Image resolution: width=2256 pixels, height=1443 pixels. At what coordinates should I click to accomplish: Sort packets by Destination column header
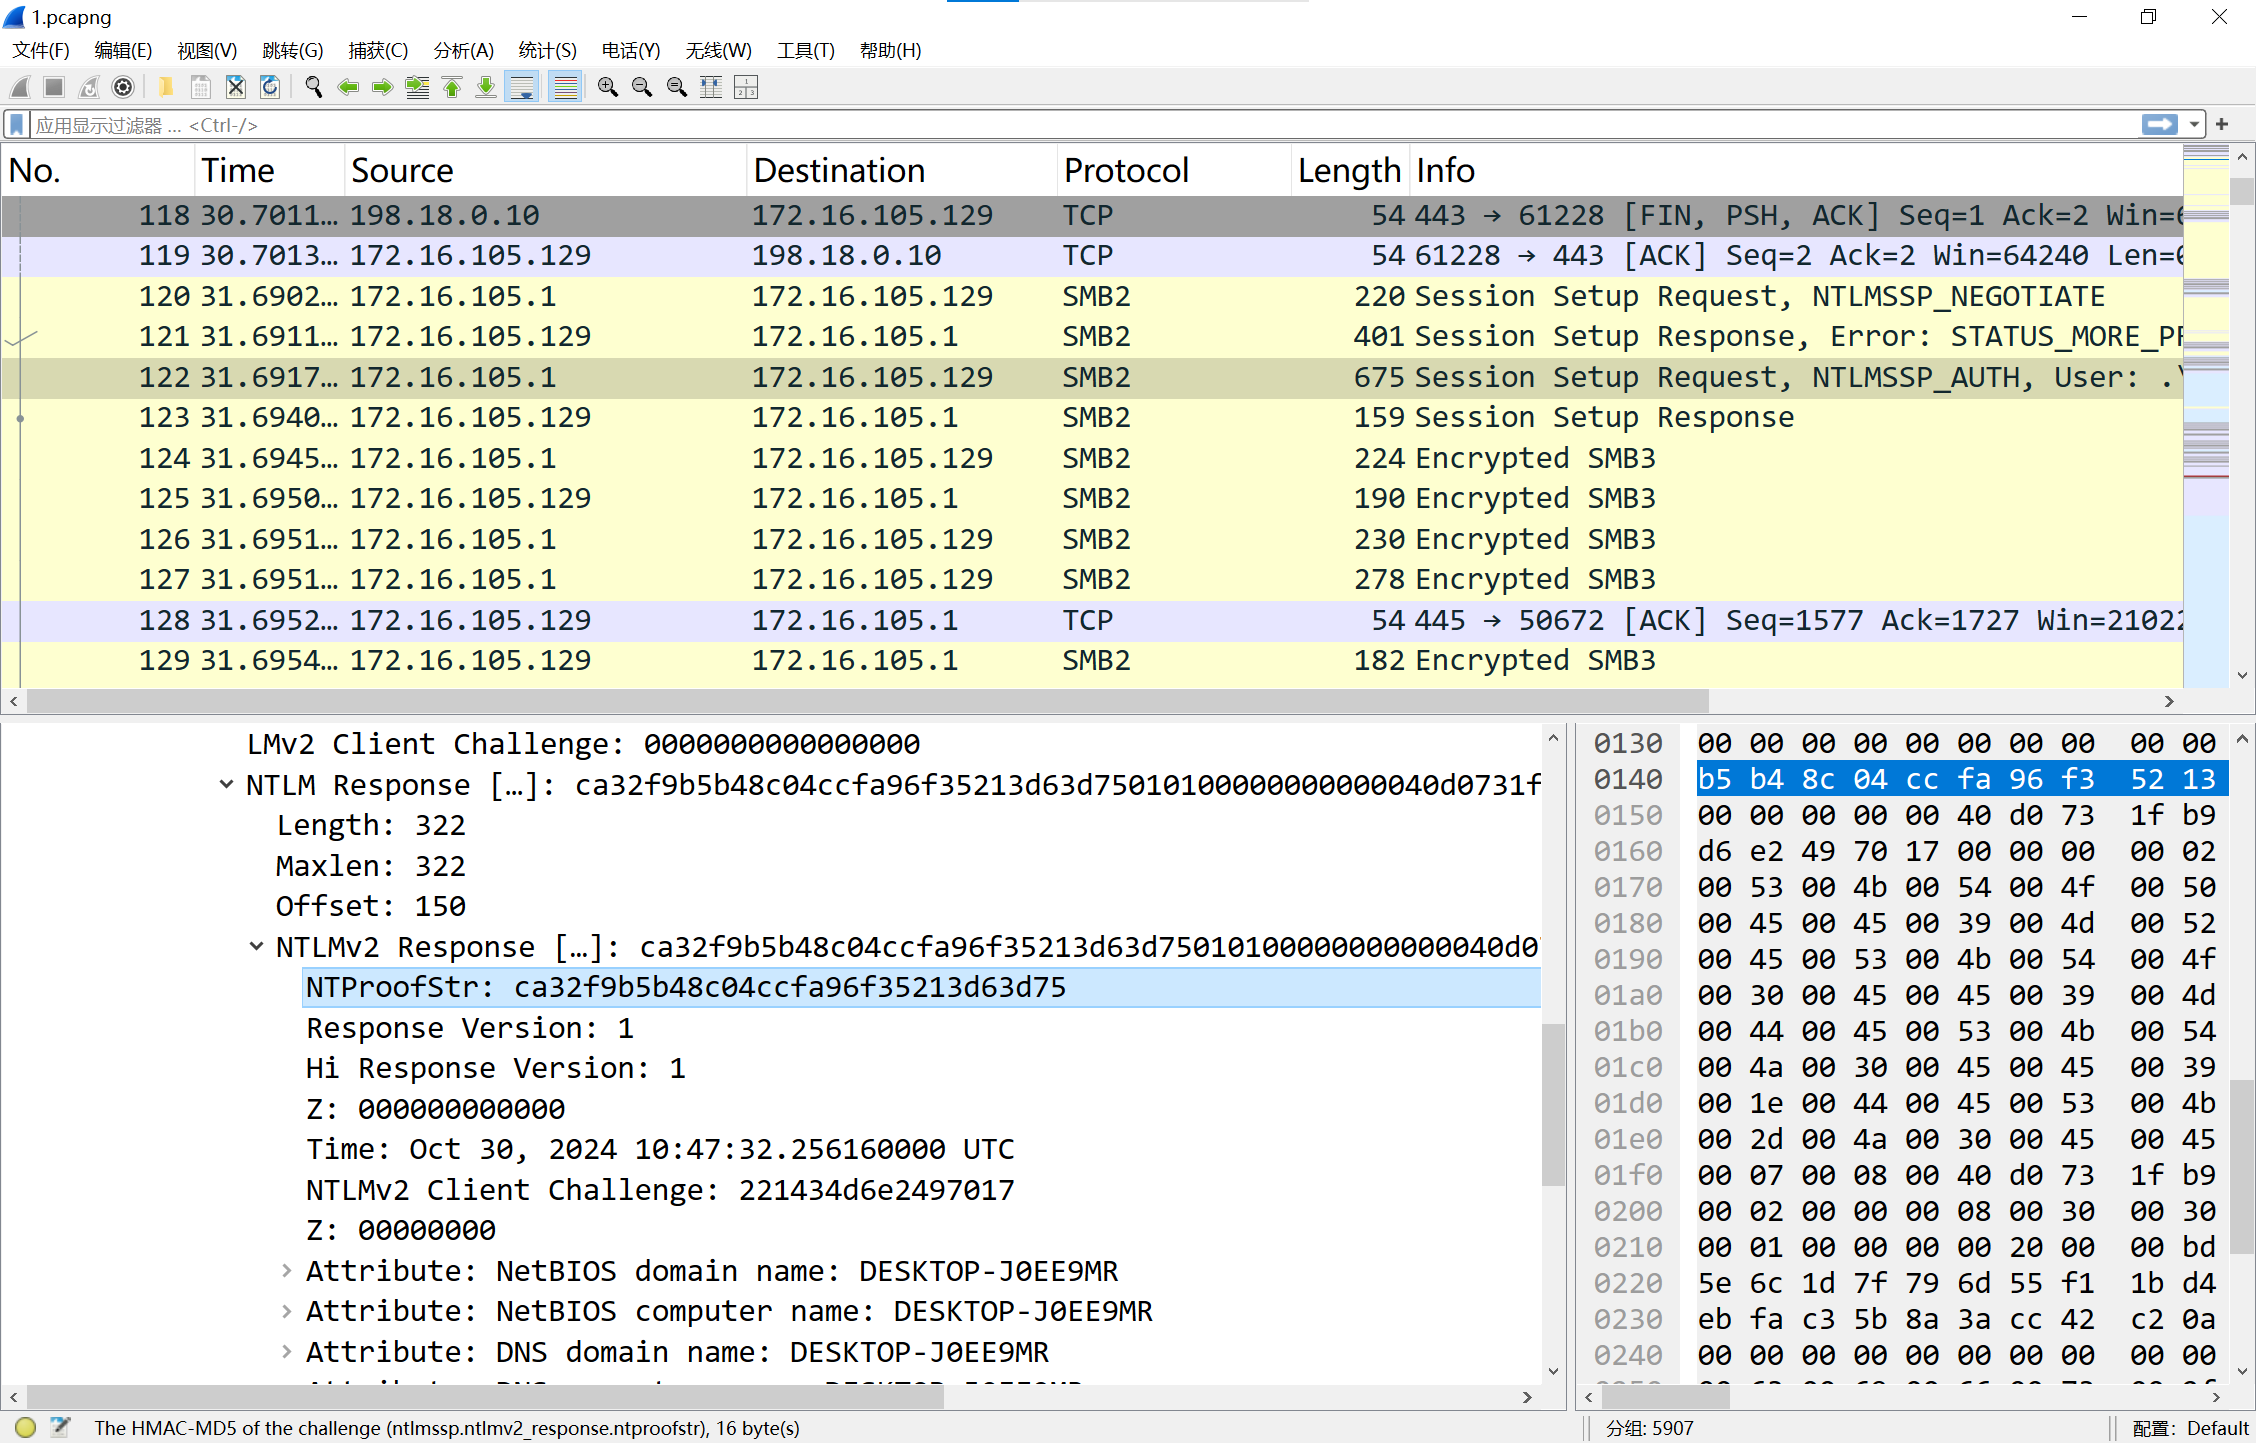(902, 171)
